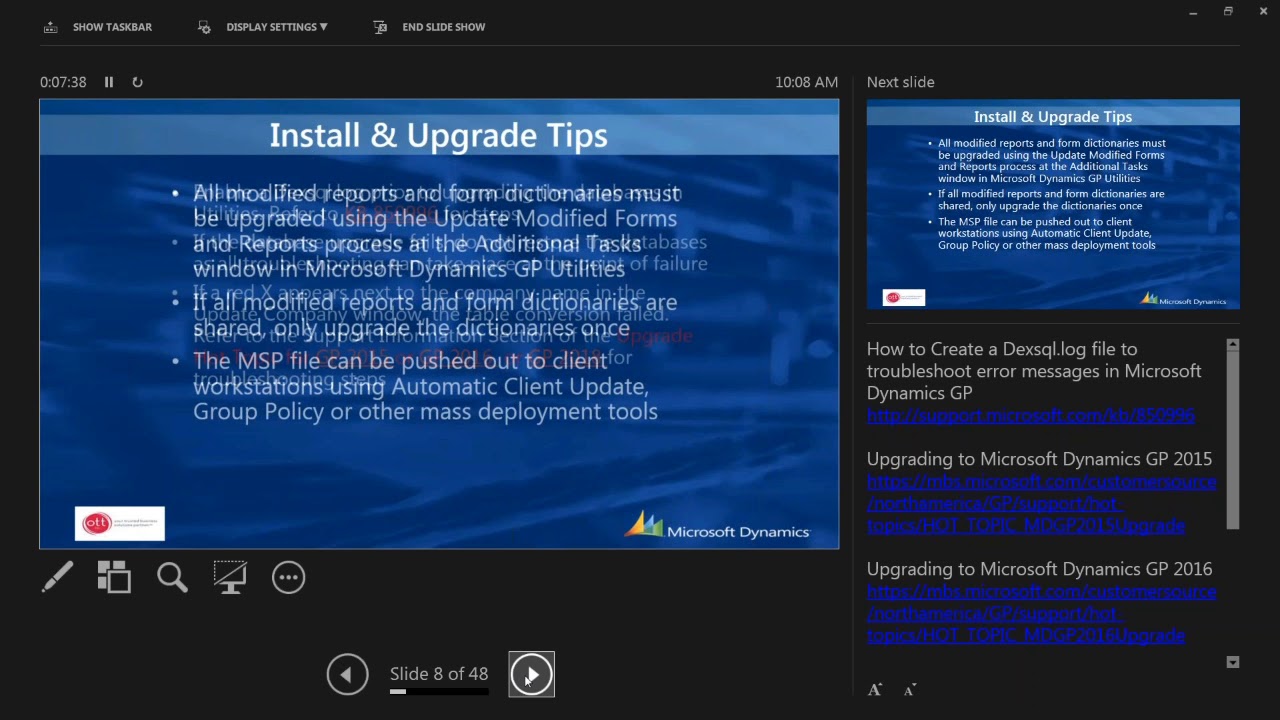Click the current slide view
The width and height of the screenshot is (1280, 720).
(x=439, y=324)
